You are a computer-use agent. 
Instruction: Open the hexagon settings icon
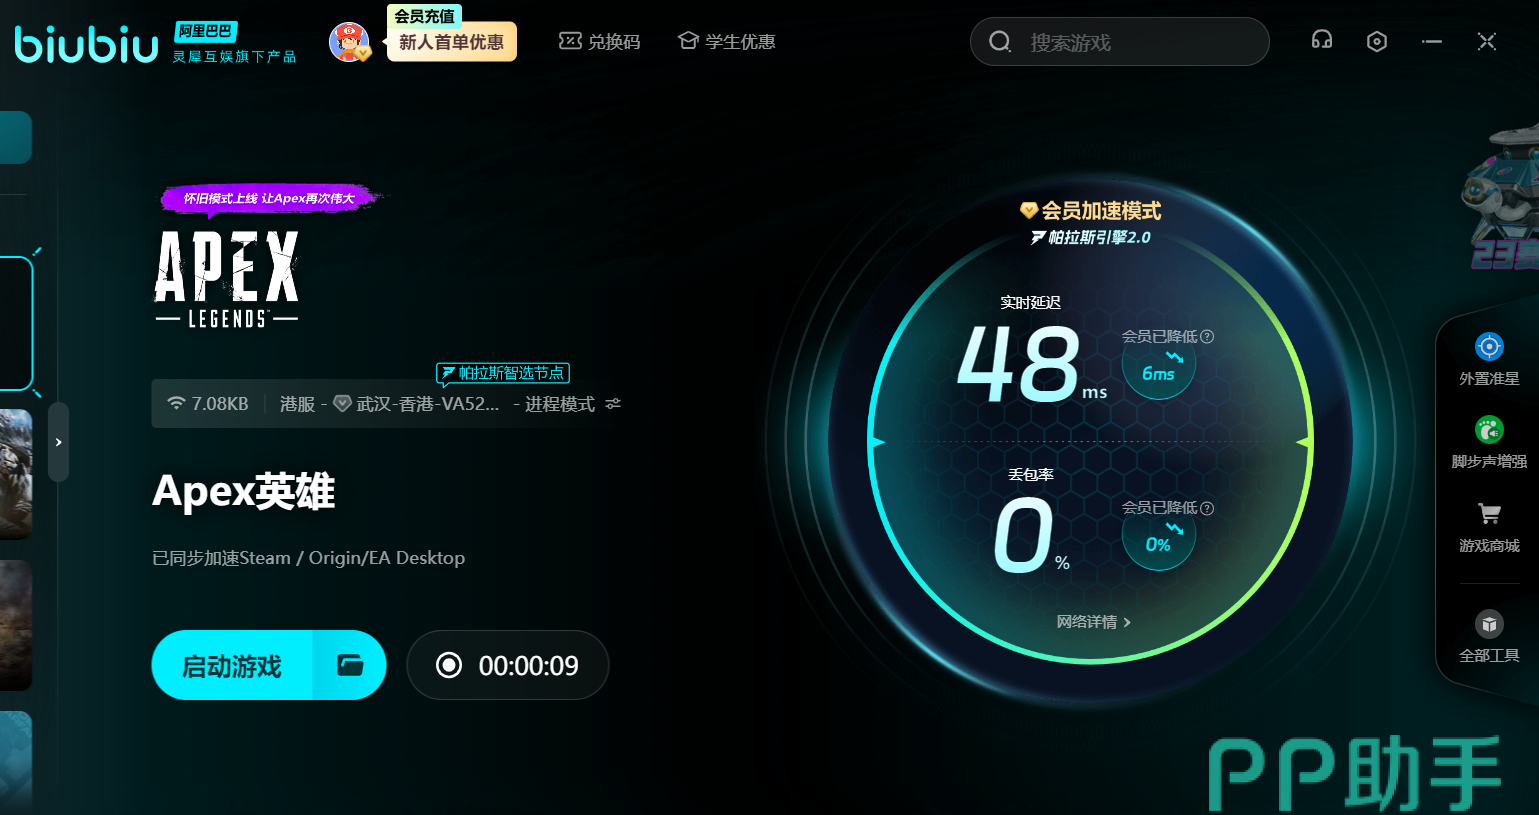[1376, 41]
